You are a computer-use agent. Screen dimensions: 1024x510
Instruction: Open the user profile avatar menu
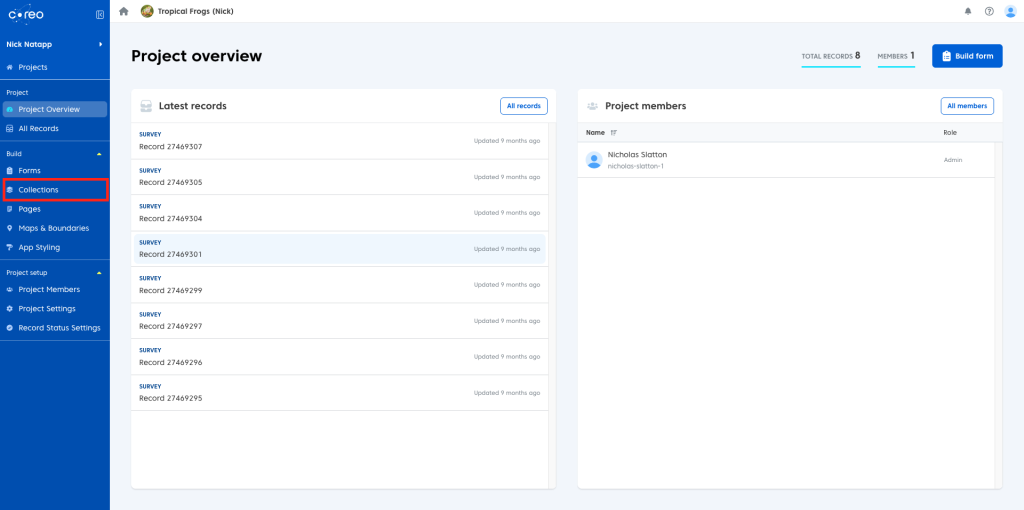[x=1010, y=11]
